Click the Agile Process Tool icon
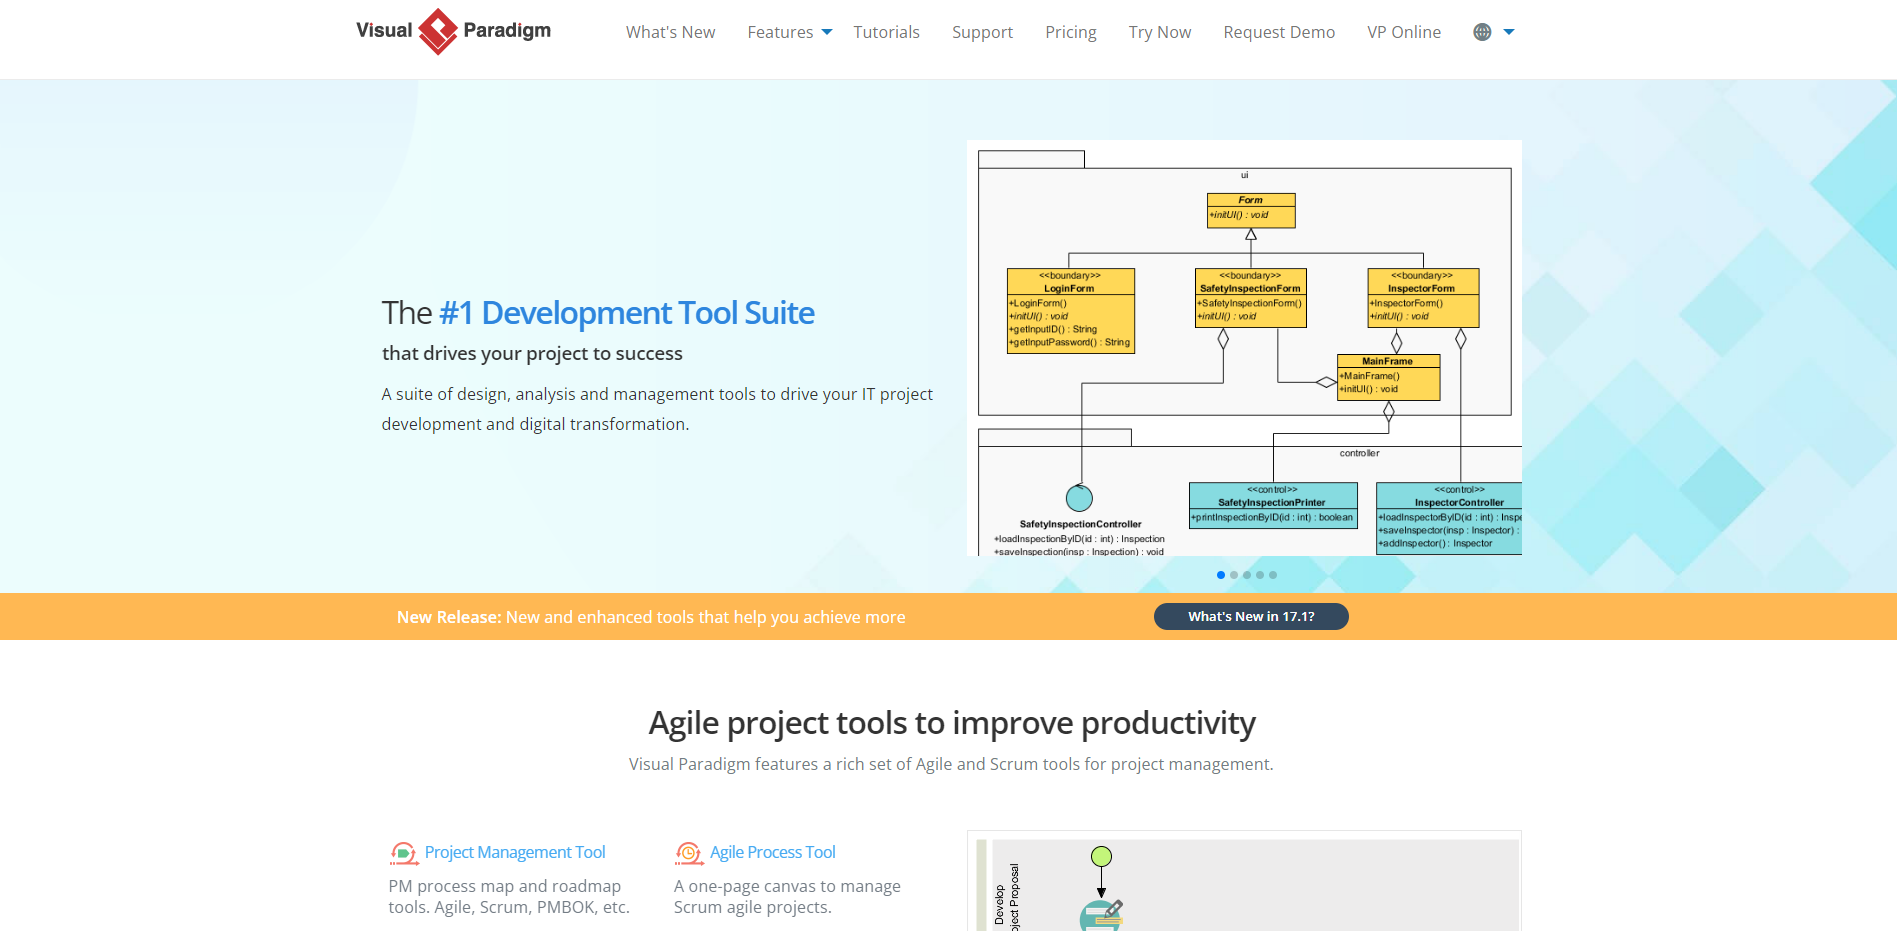This screenshot has width=1897, height=931. point(689,853)
